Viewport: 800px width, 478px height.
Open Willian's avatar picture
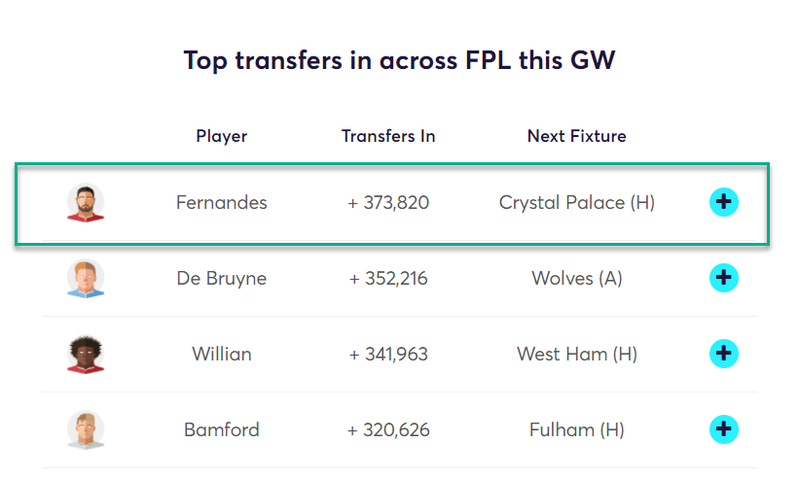[x=86, y=354]
